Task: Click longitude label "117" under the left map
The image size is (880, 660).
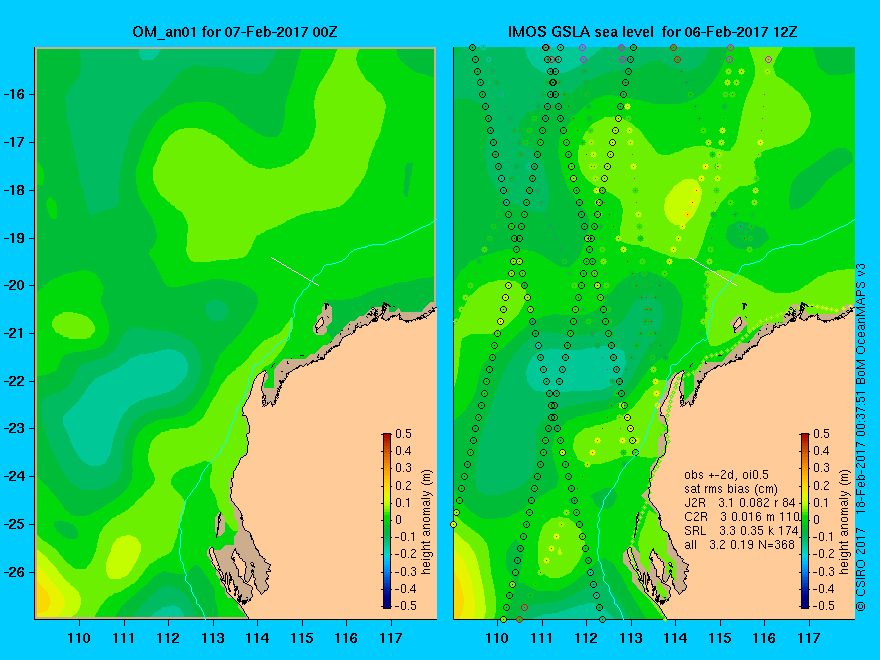Action: [391, 638]
